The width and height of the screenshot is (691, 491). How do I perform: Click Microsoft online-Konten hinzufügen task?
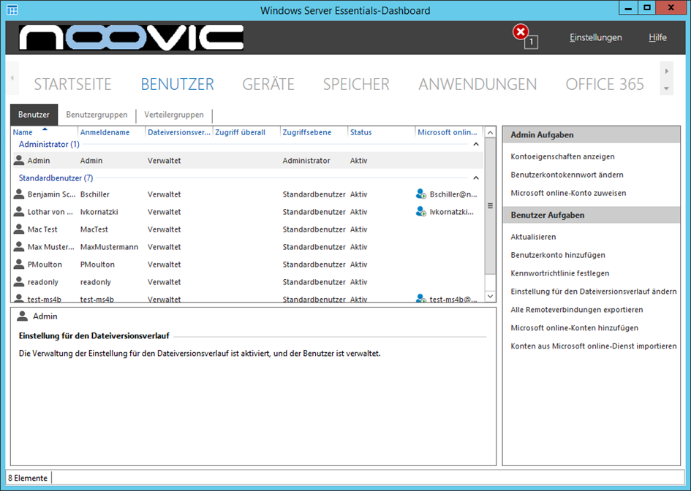574,327
